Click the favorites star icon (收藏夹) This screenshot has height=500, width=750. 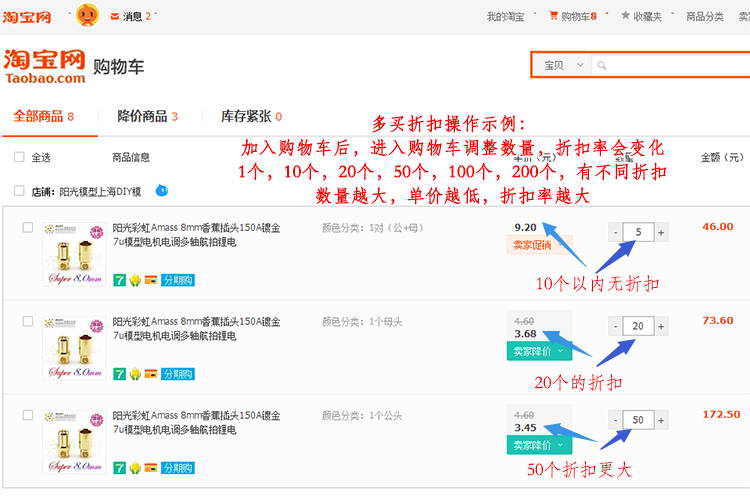(x=625, y=16)
